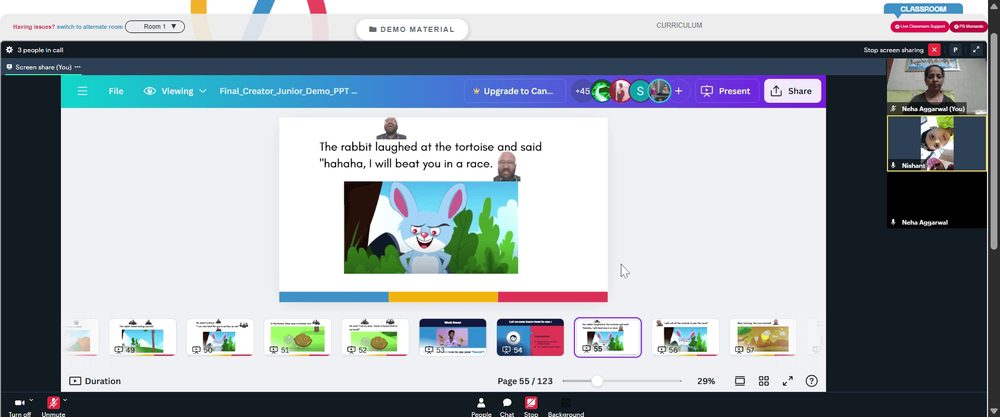Click the page scrollbar down arrow
The height and width of the screenshot is (417, 1000).
pyautogui.click(x=994, y=411)
